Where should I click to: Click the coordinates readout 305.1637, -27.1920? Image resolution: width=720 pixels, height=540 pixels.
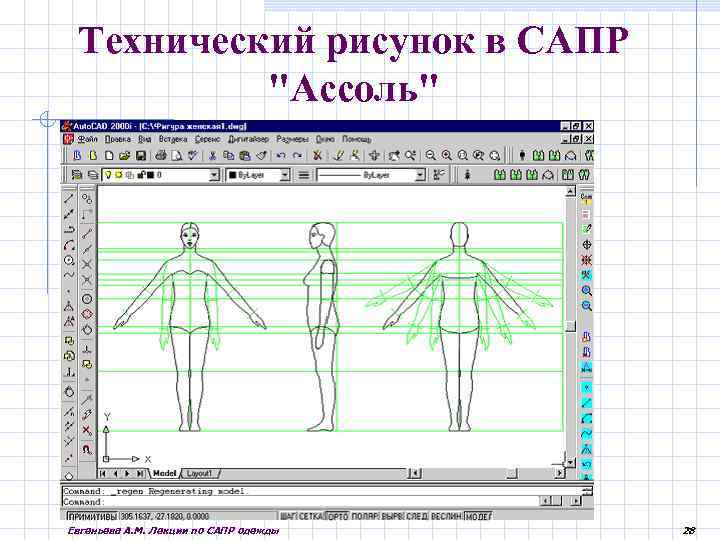(165, 517)
